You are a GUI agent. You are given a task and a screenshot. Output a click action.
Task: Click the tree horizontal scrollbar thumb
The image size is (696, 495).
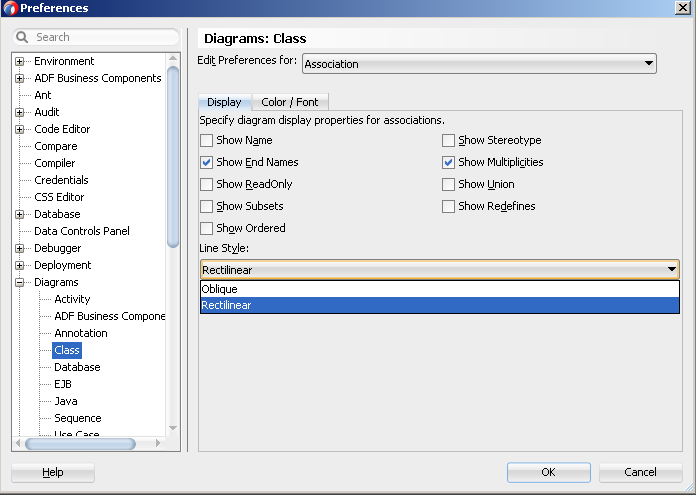click(x=80, y=444)
